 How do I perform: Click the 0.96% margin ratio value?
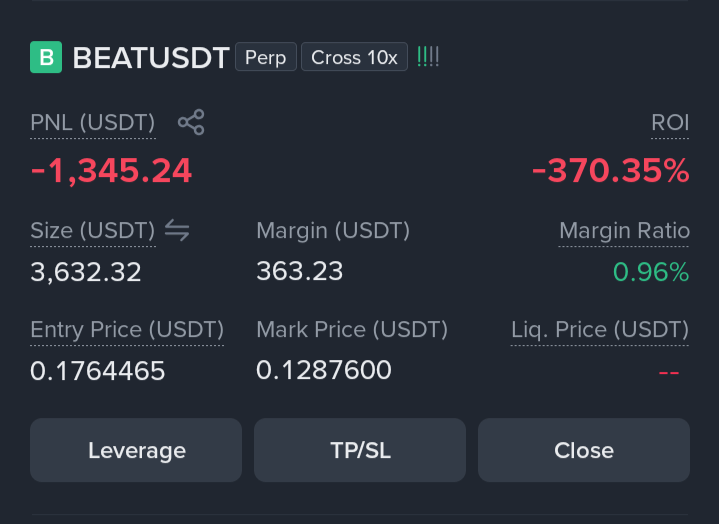pos(651,272)
